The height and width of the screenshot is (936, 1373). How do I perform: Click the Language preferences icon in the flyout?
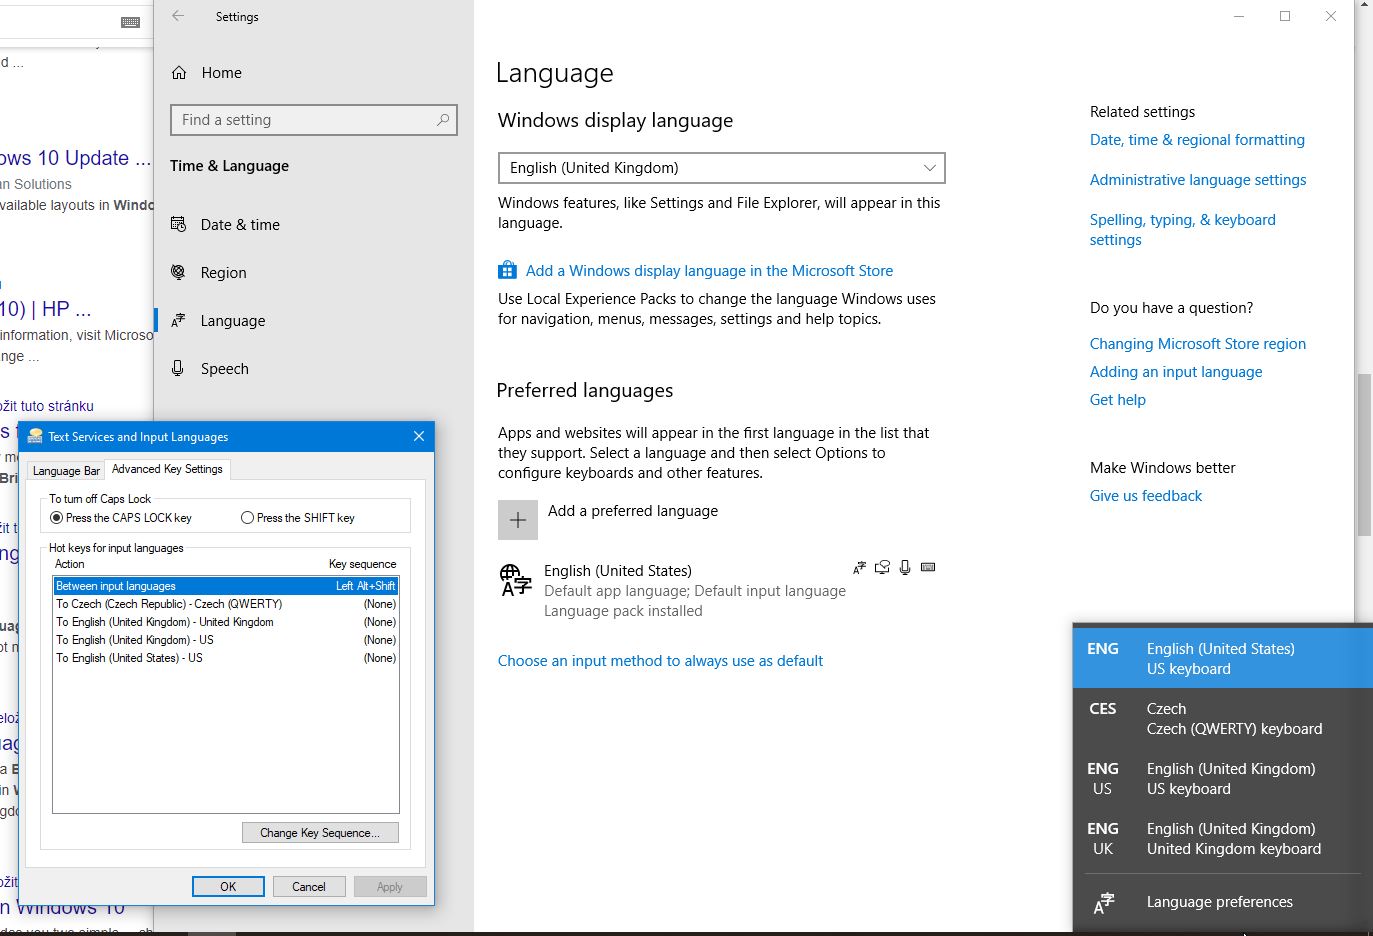[1104, 902]
